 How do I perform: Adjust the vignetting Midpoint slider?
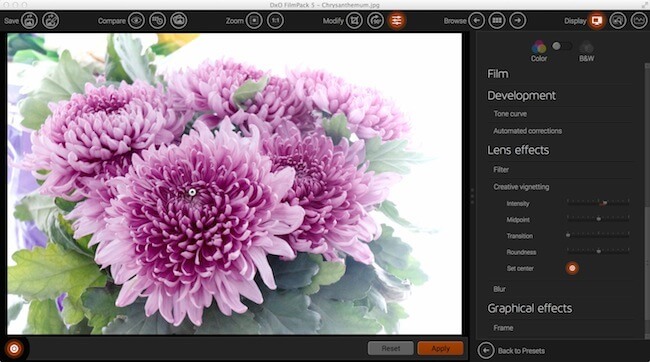[x=598, y=219]
